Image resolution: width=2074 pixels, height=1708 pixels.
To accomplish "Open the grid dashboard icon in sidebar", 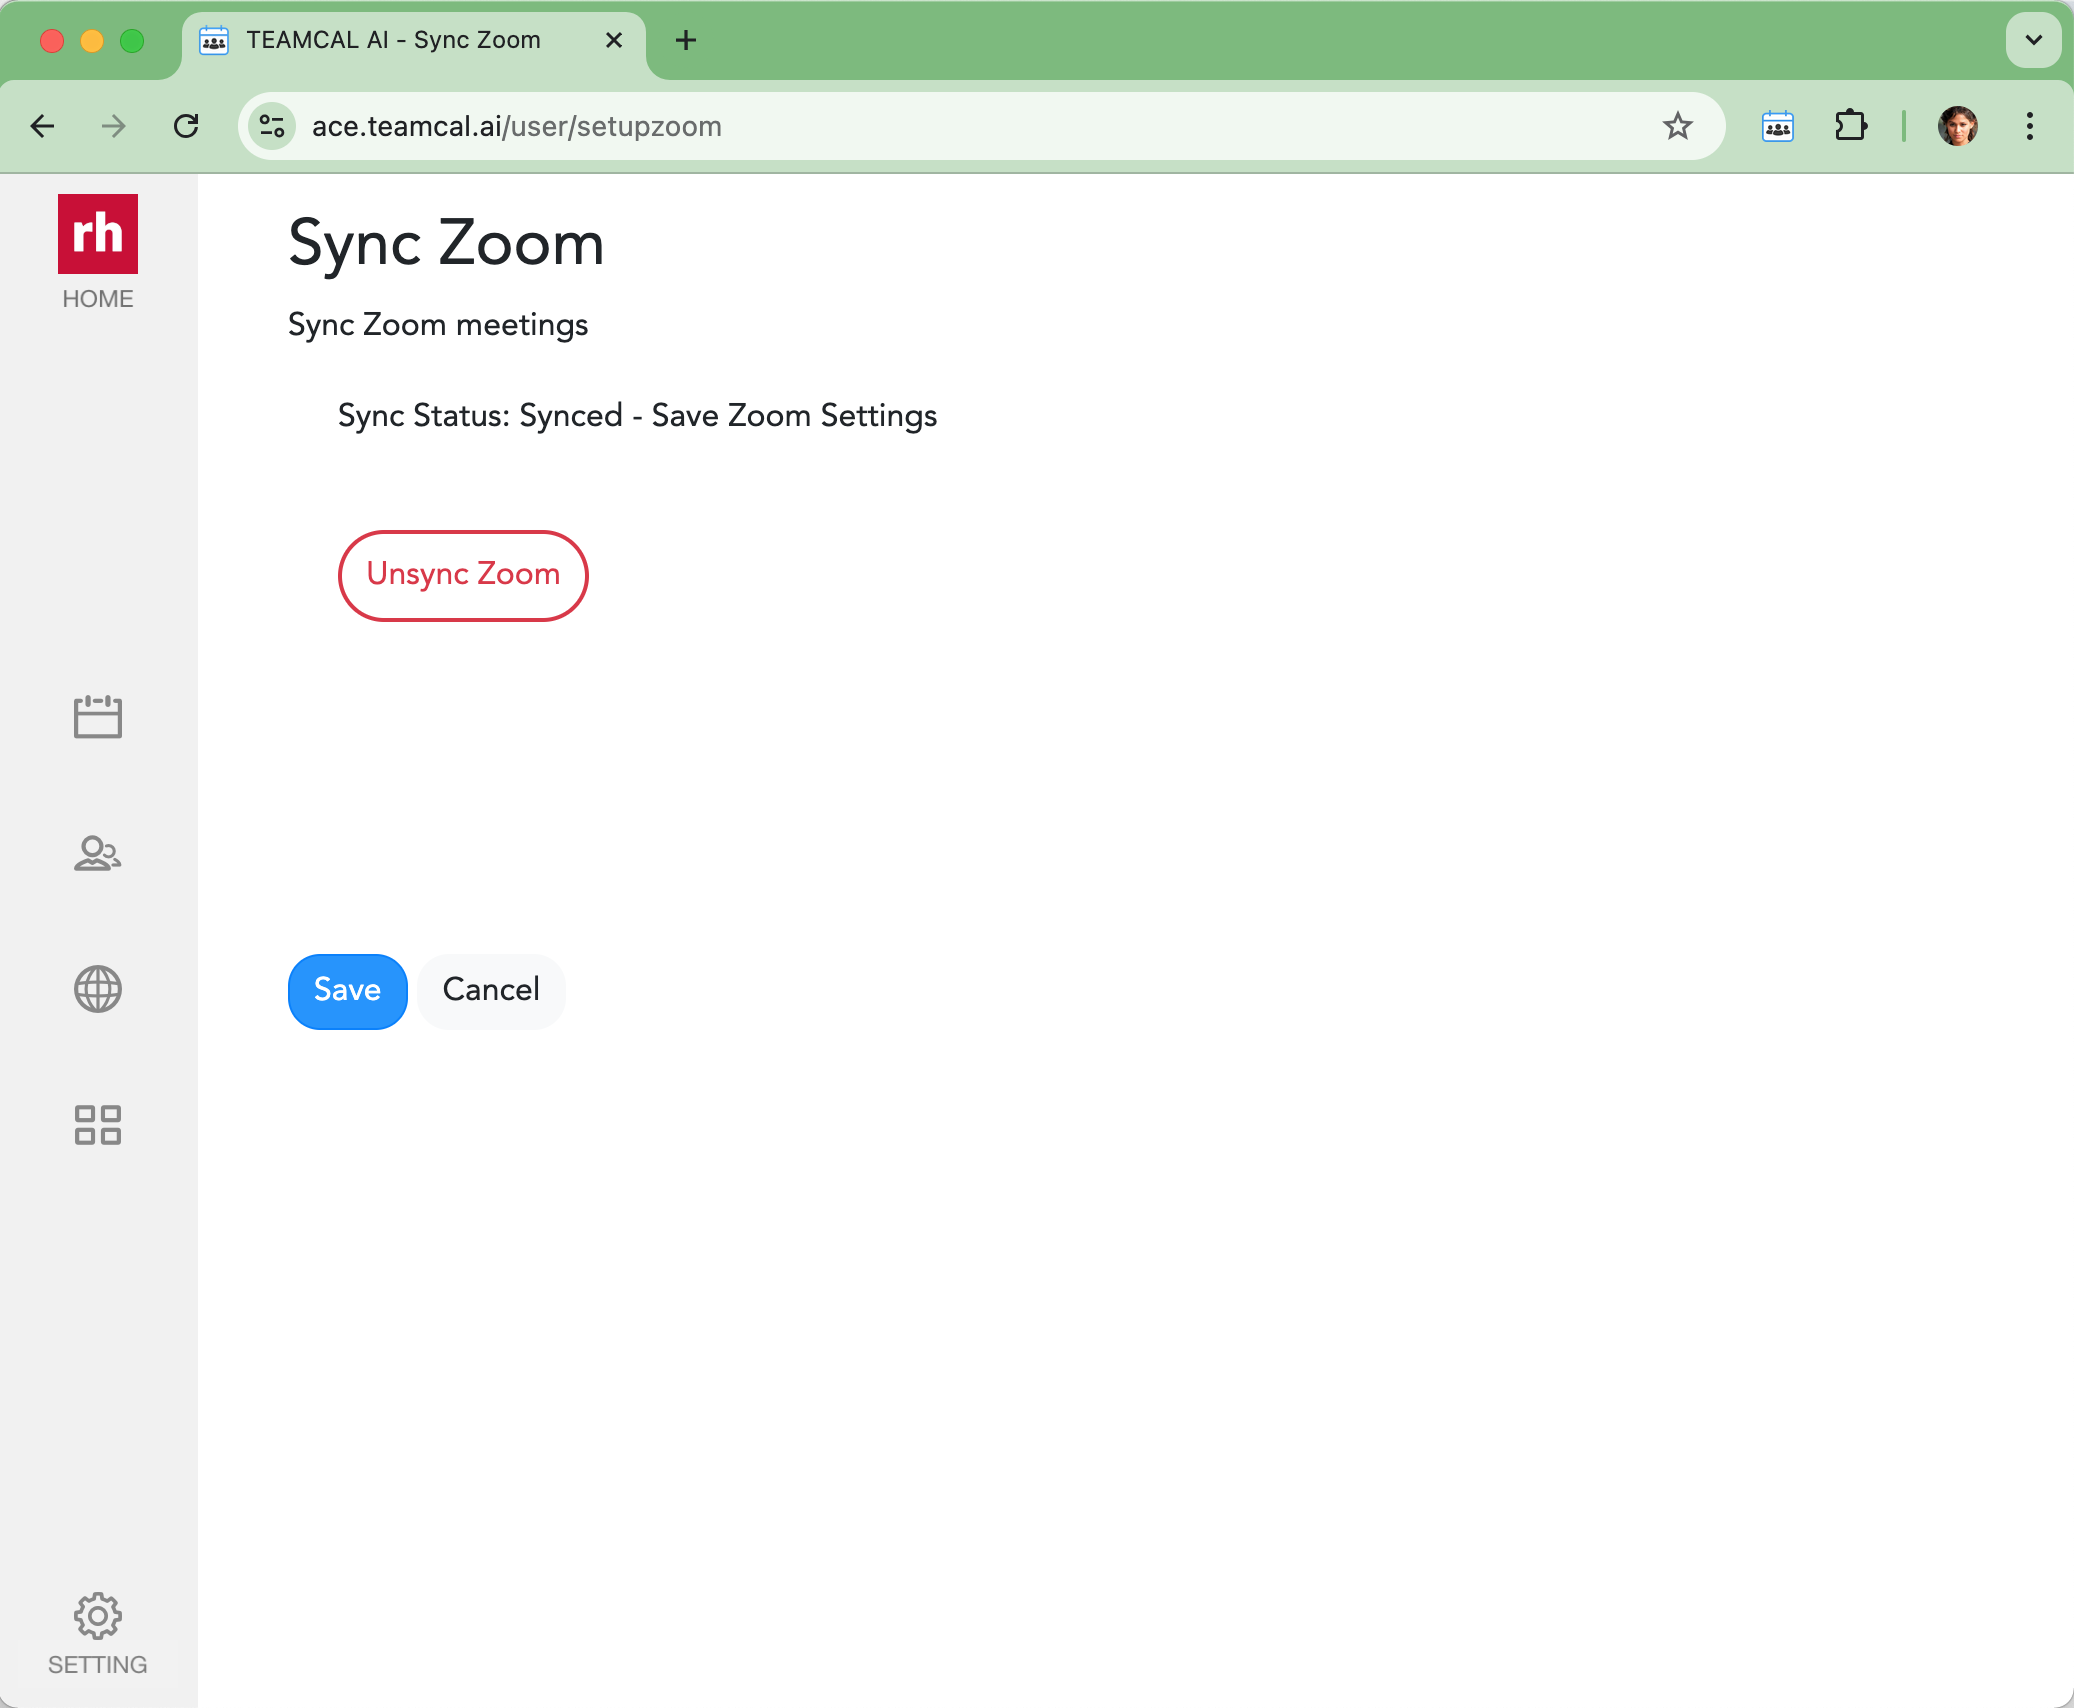I will pos(98,1125).
